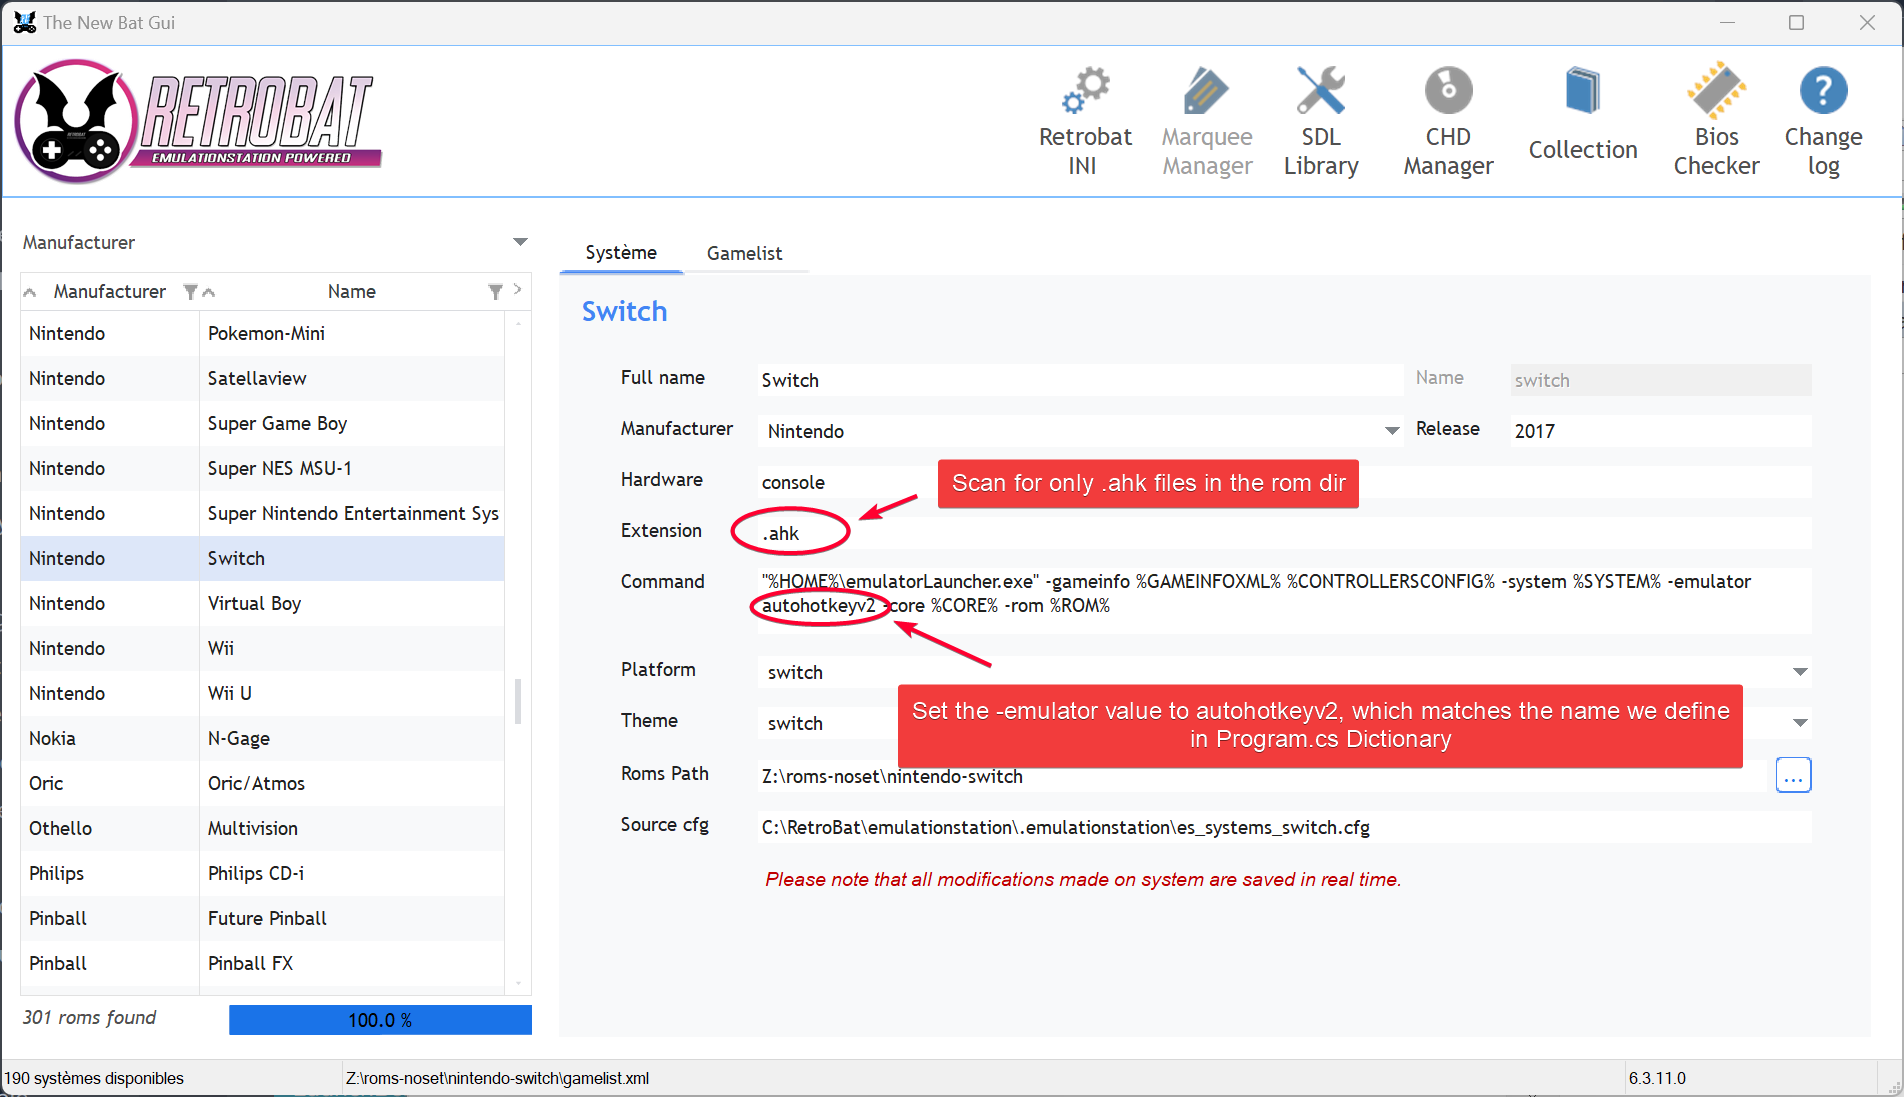The image size is (1904, 1097).
Task: Click the Nokia manufacturer cell
Action: click(x=110, y=738)
